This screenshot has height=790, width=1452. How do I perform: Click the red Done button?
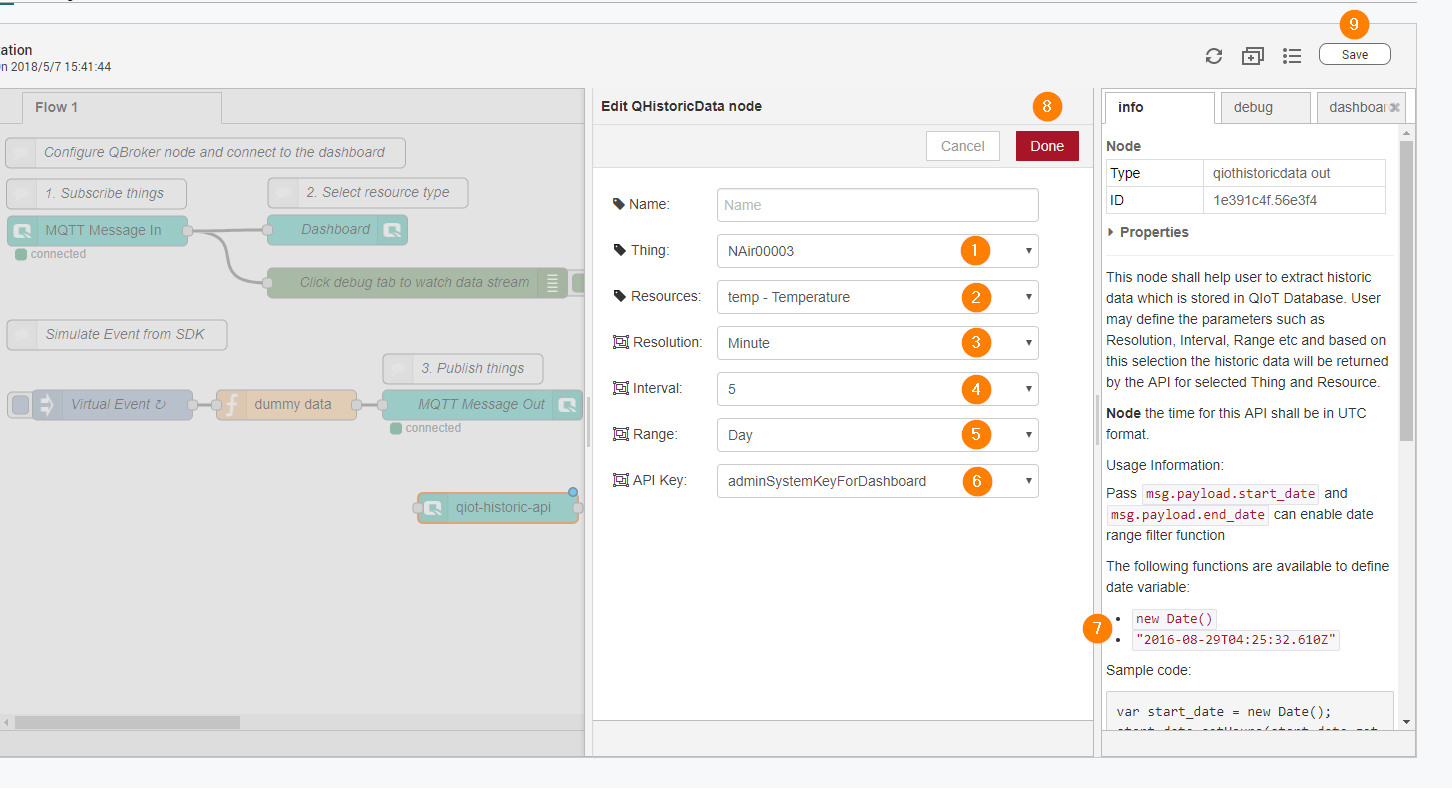click(x=1046, y=146)
